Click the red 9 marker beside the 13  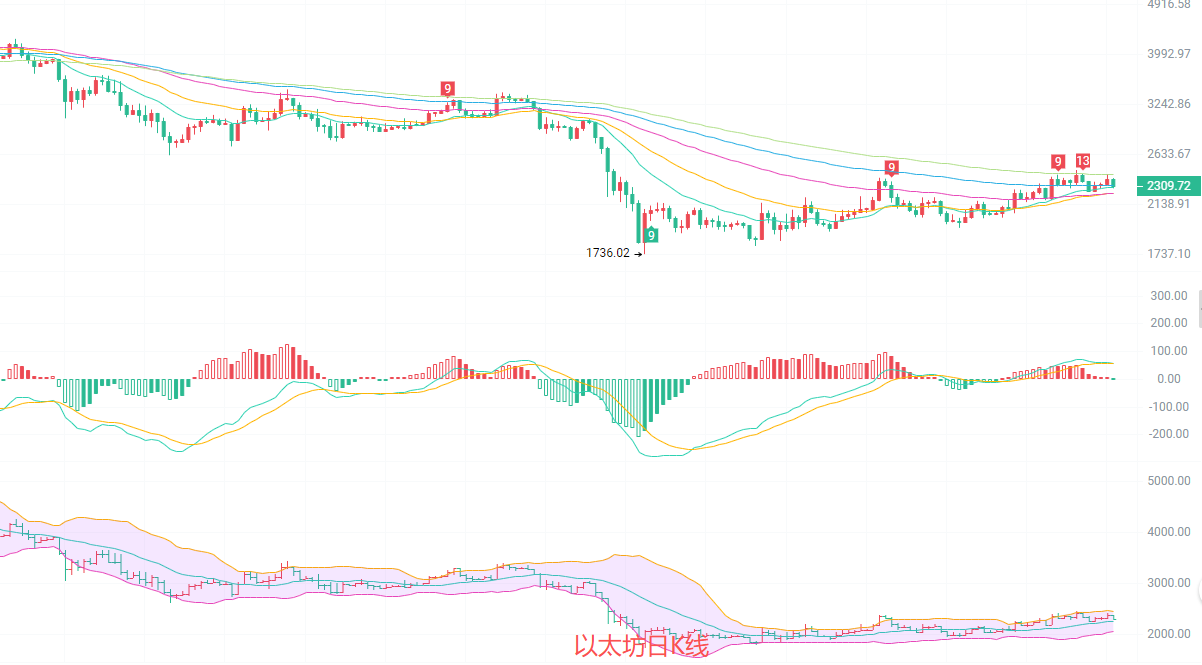pos(1057,162)
